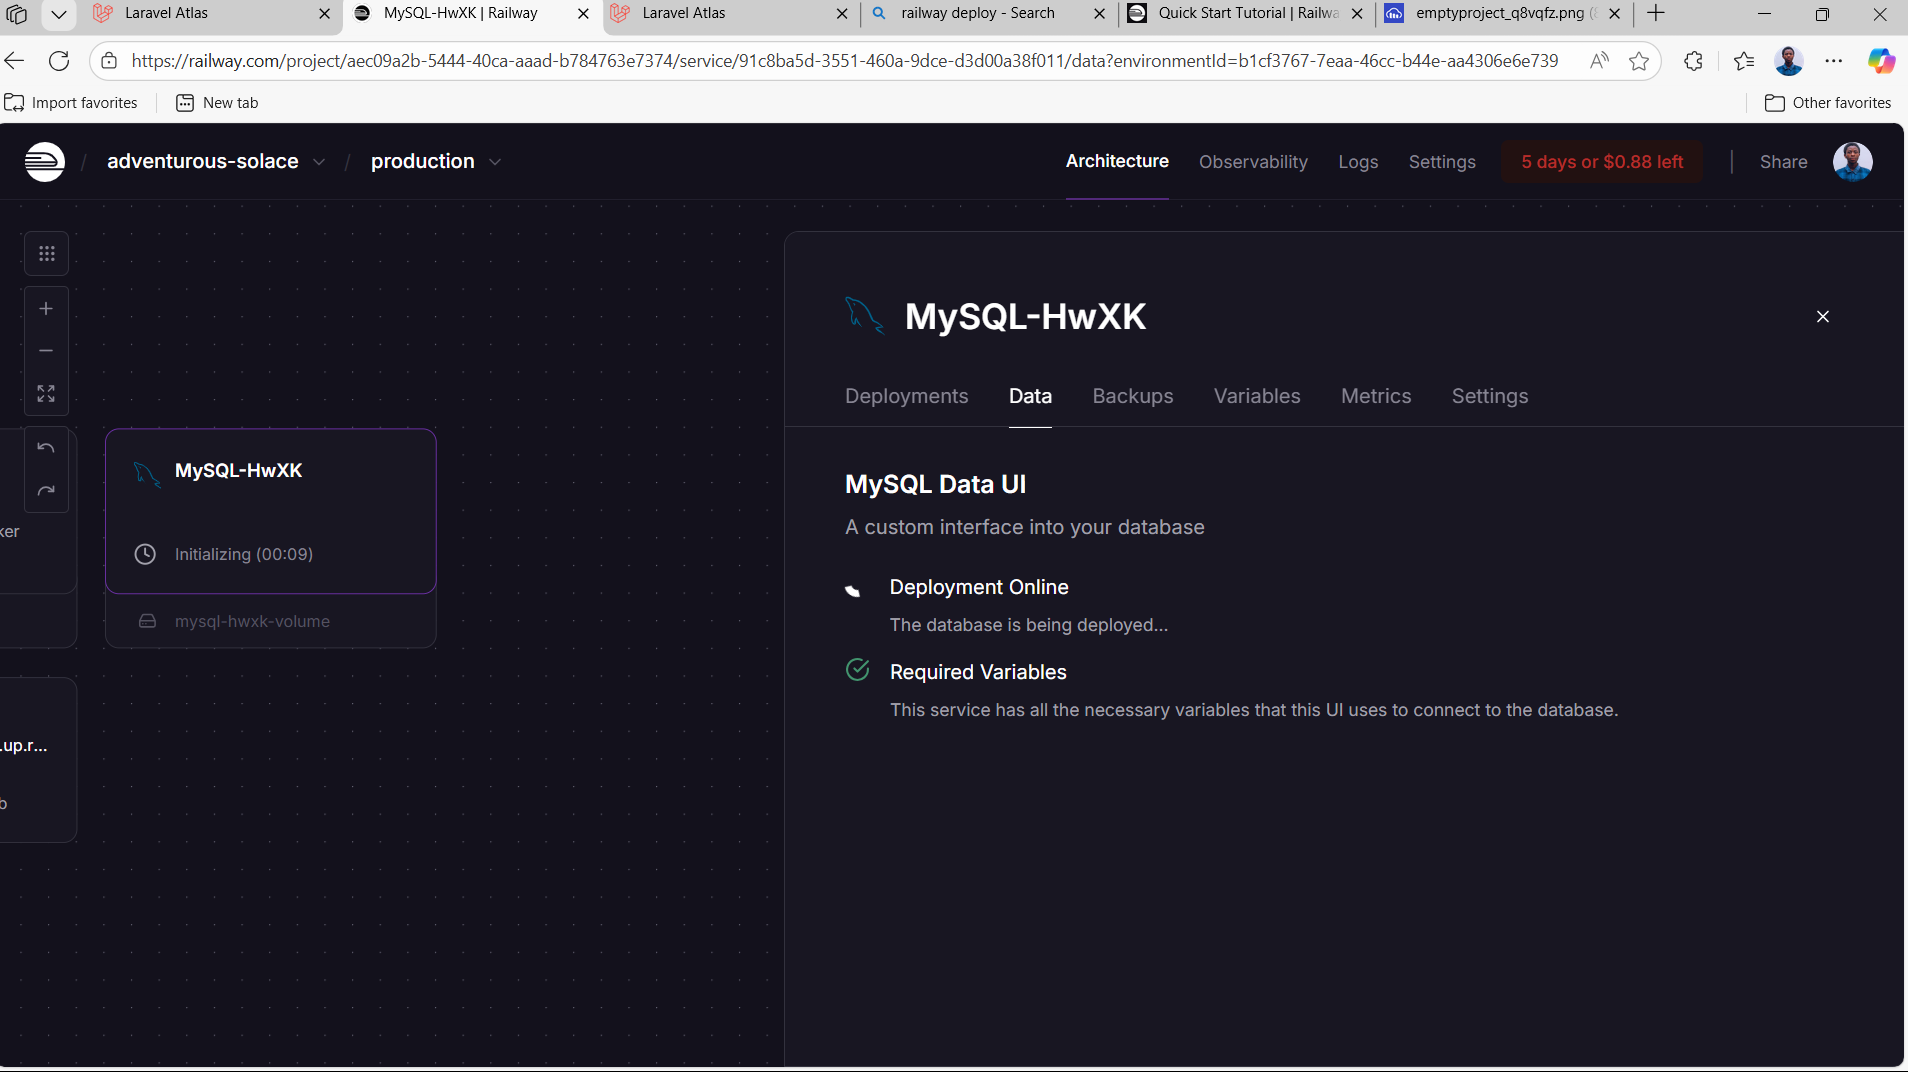Open the New tab bookmark
The height and width of the screenshot is (1072, 1908).
pyautogui.click(x=217, y=103)
